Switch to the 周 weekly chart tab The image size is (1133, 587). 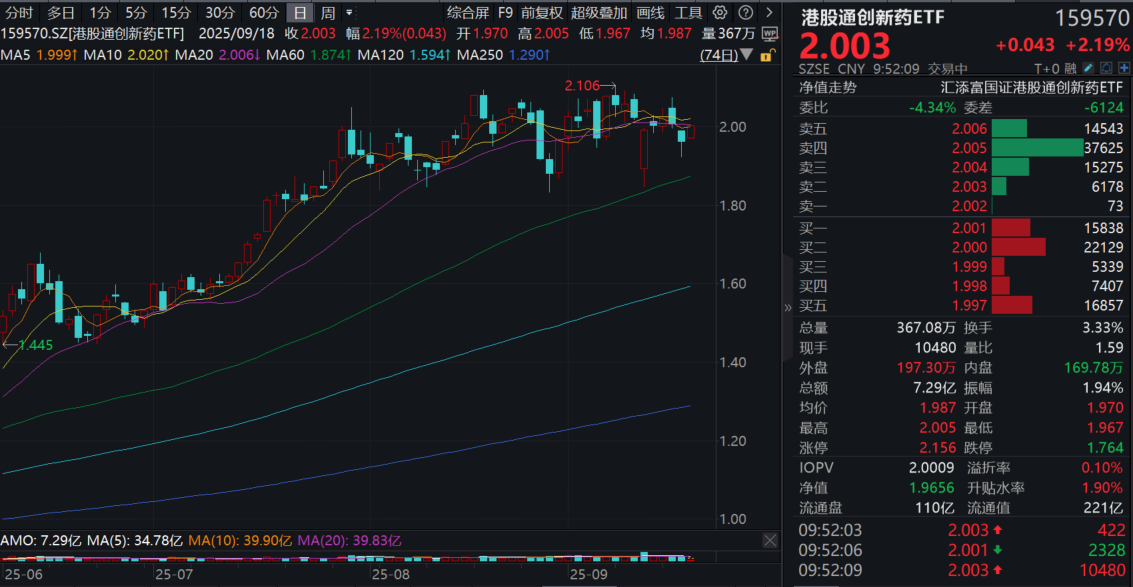point(326,12)
